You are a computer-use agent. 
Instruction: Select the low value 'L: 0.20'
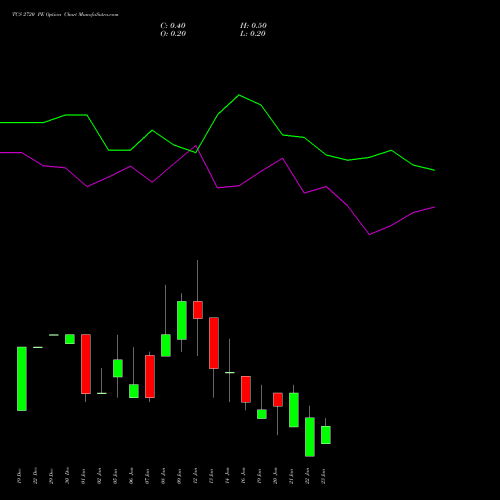(x=253, y=34)
